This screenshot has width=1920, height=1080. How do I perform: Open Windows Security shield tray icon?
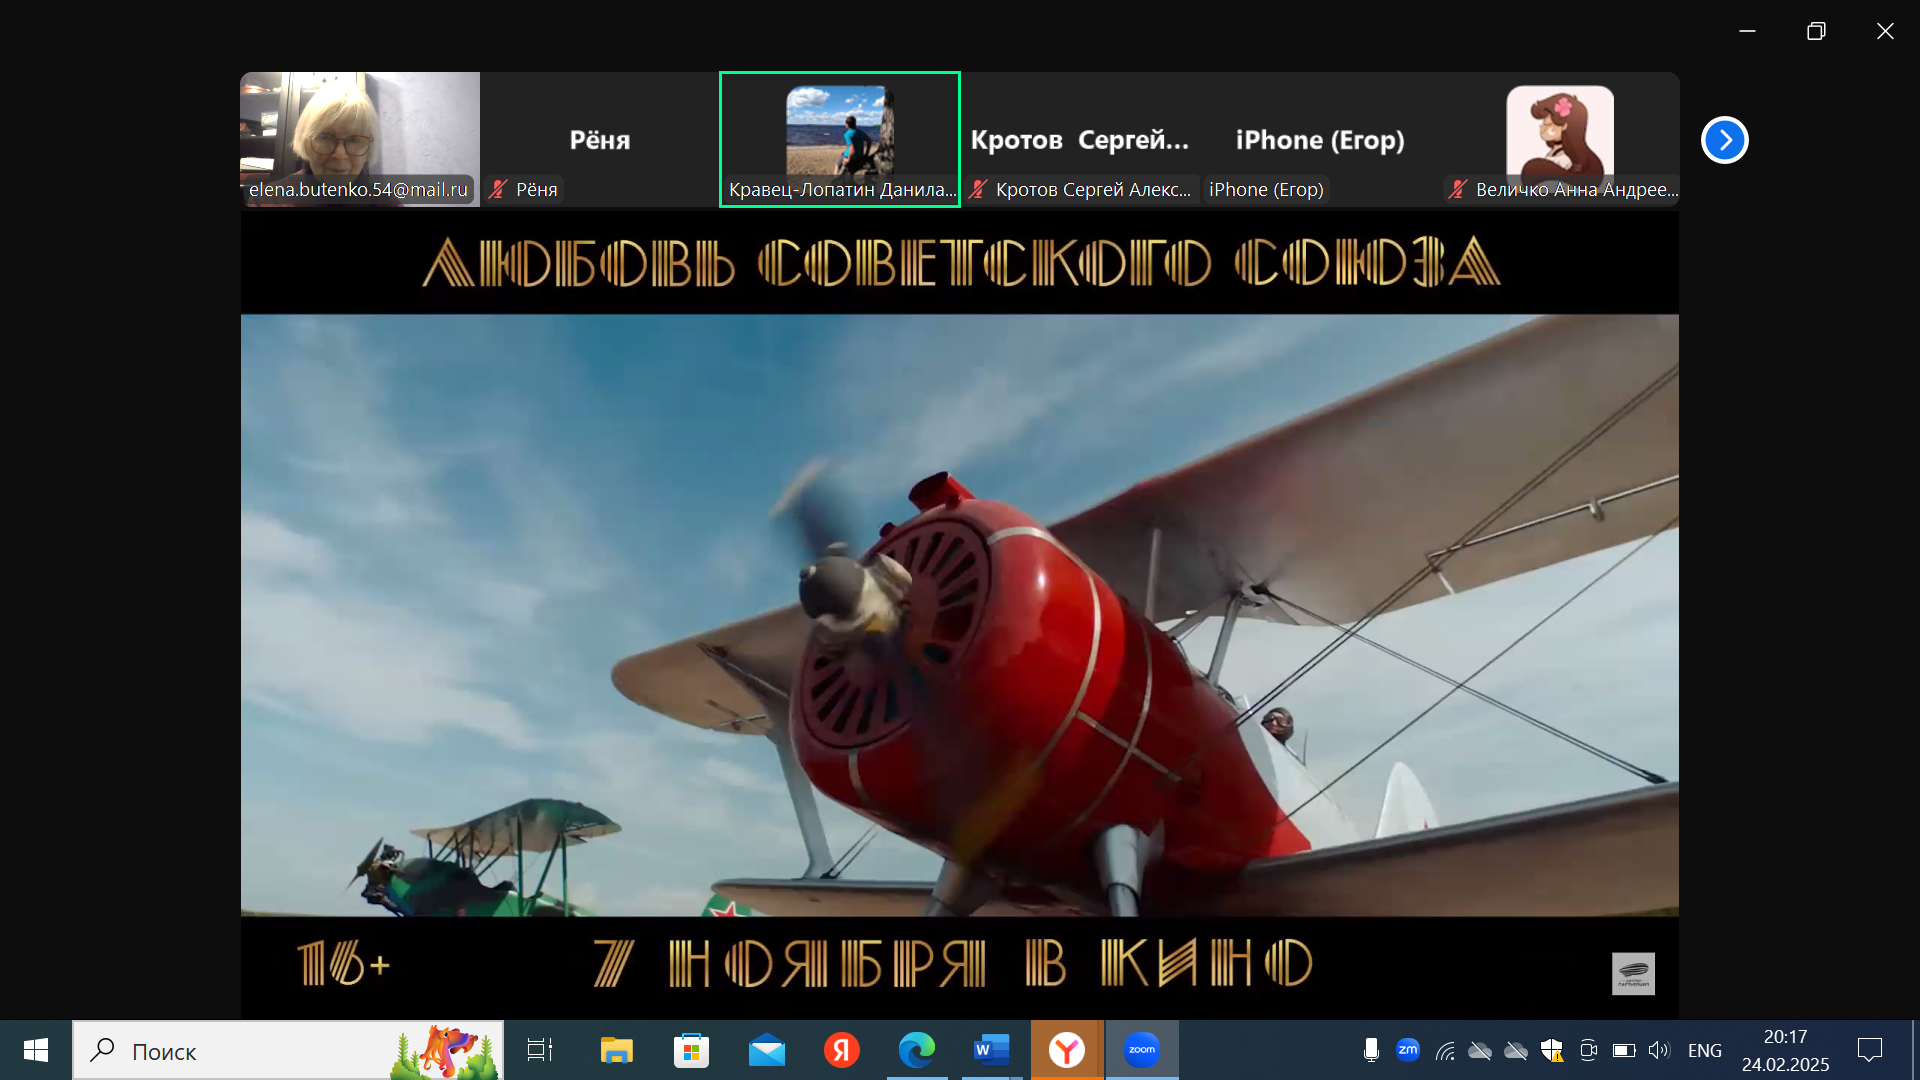click(1552, 1050)
